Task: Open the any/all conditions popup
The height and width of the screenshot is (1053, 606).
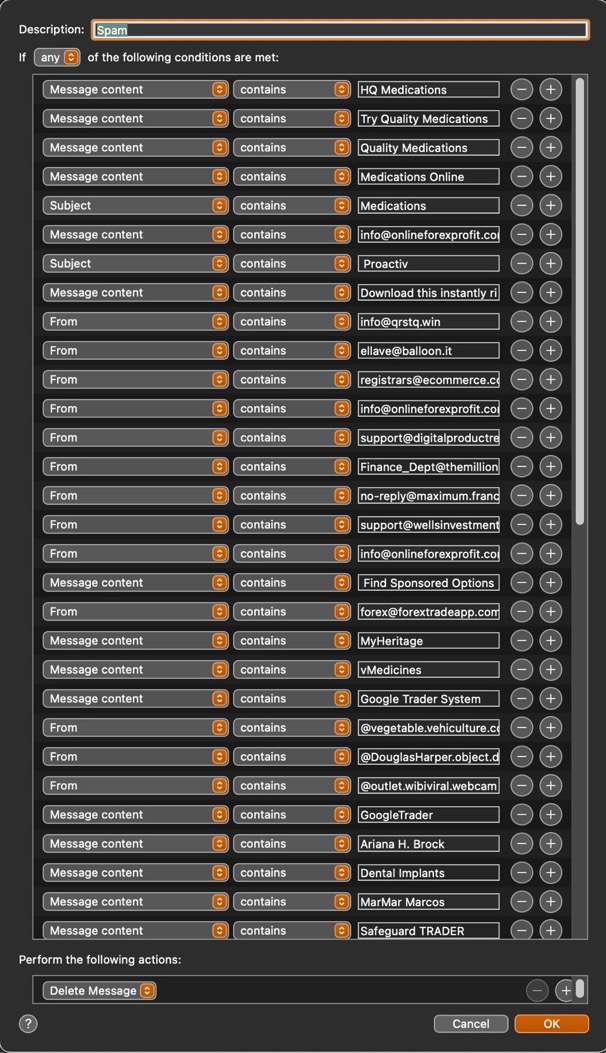Action: [56, 57]
